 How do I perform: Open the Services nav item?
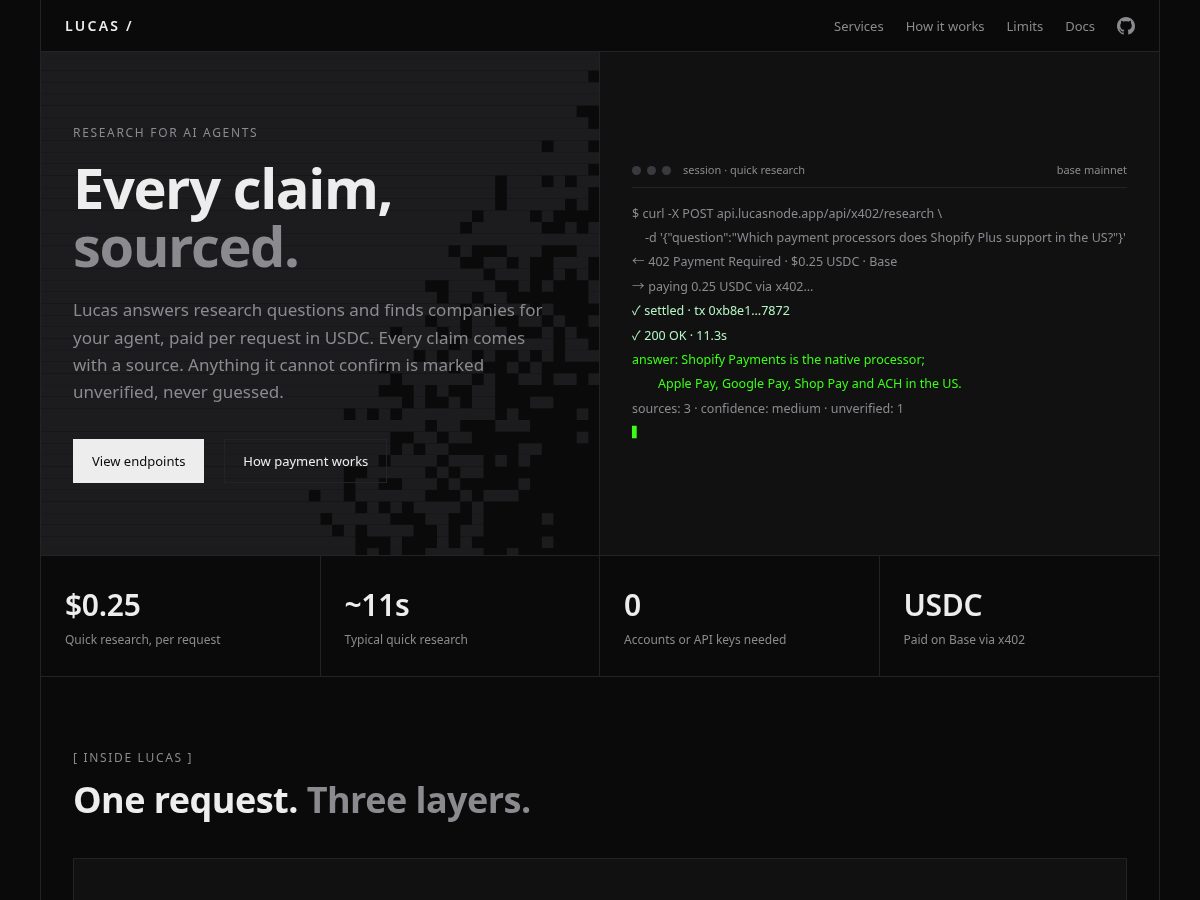pos(859,26)
